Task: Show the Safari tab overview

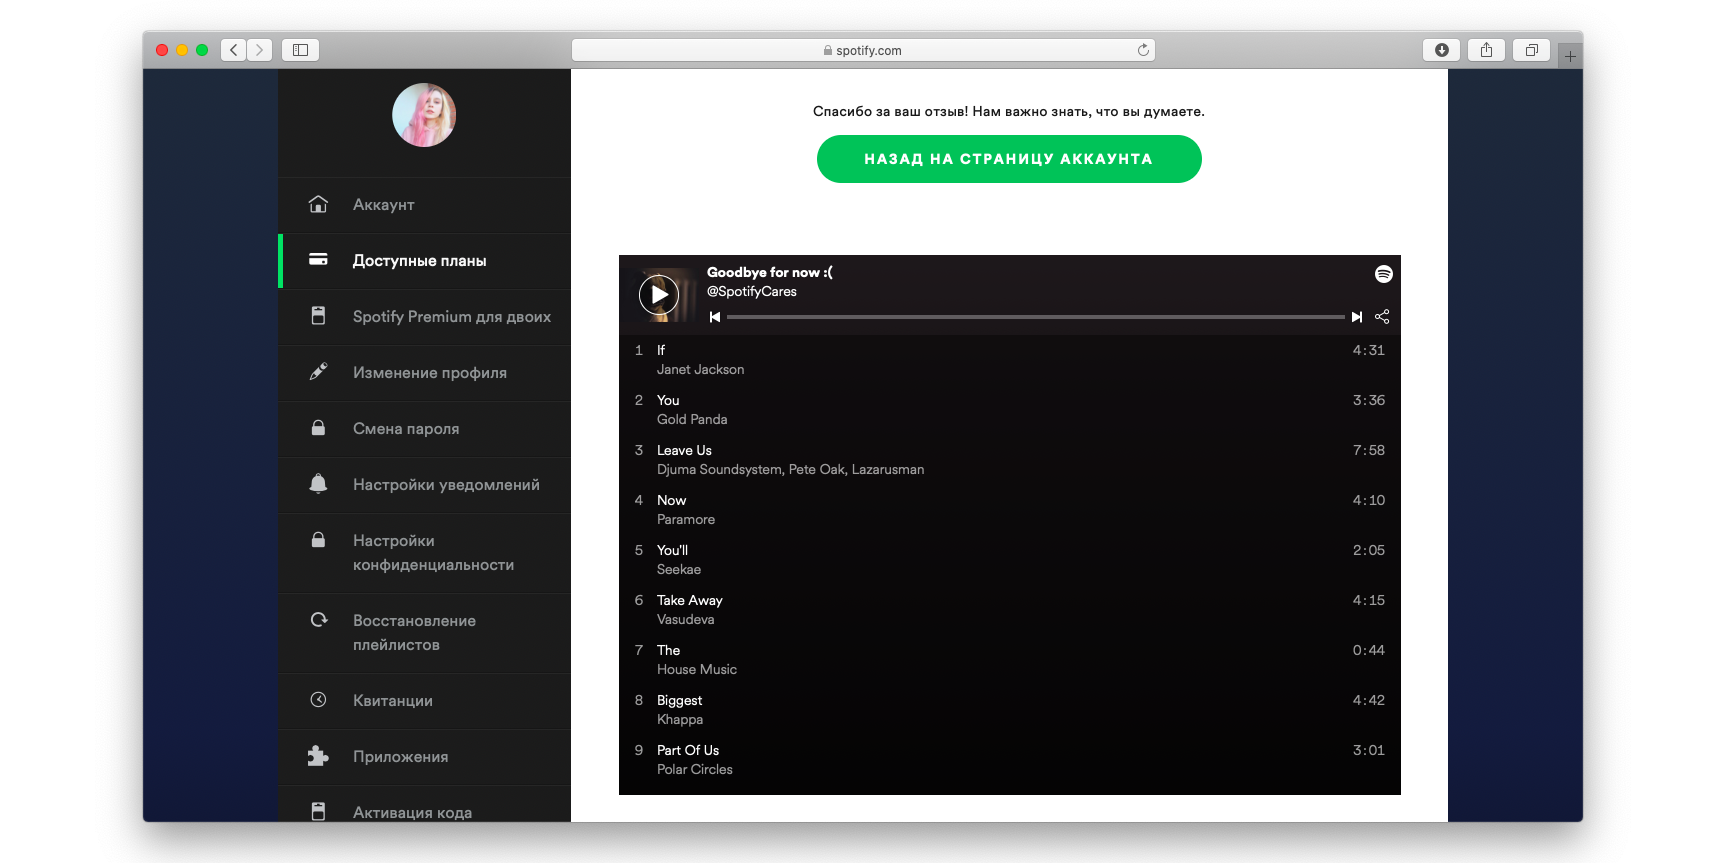Action: (1532, 50)
